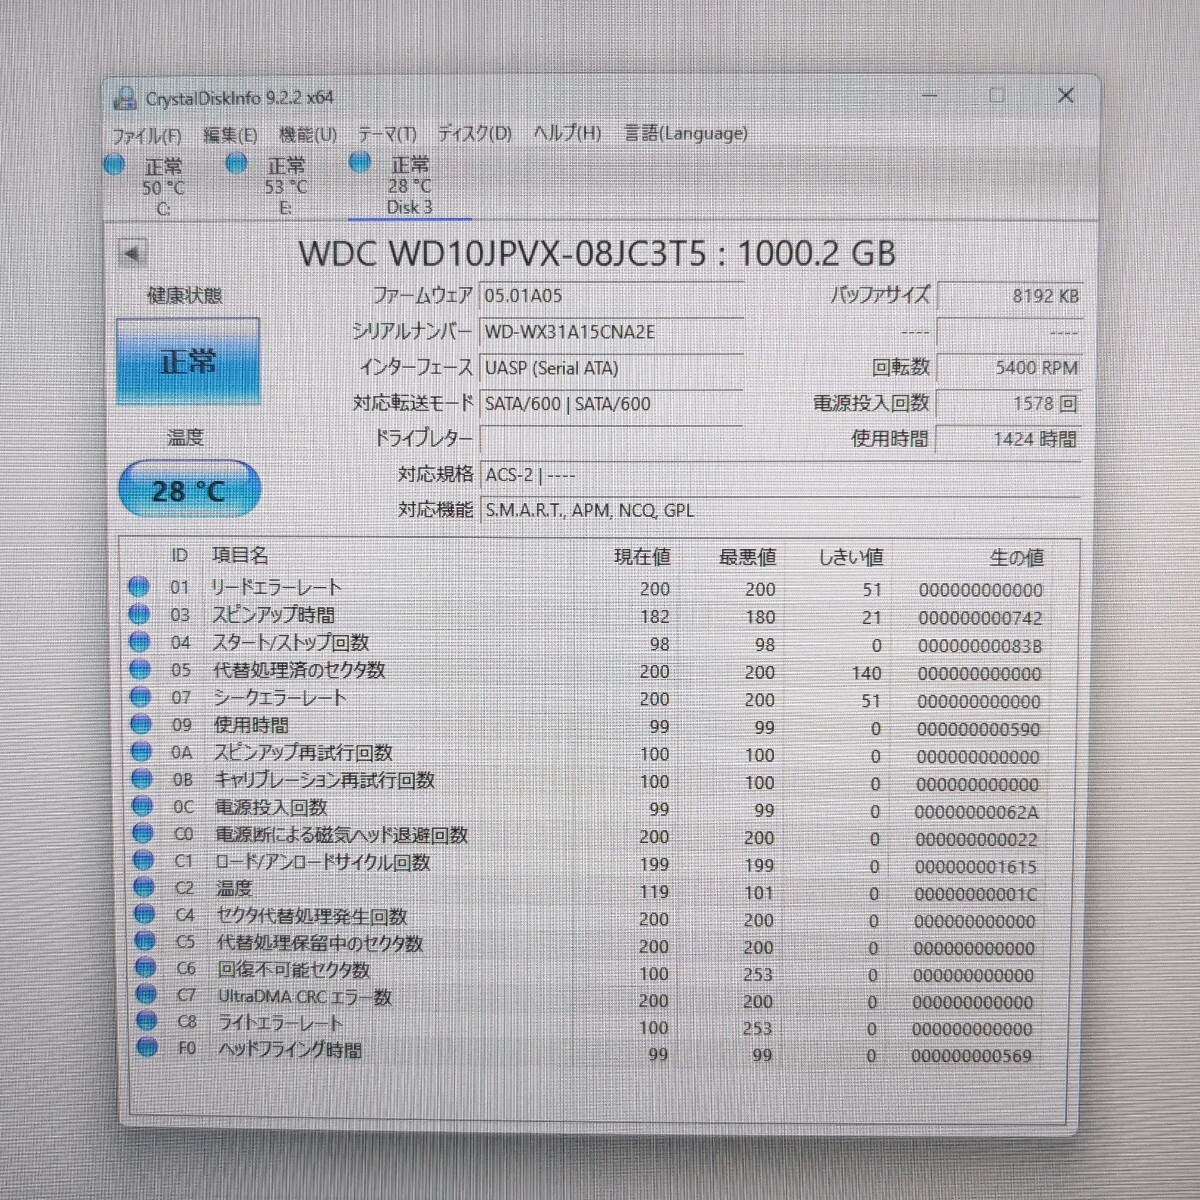This screenshot has width=1200, height=1200.
Task: Click status orb for 07 シークエラーレート
Action: (141, 697)
